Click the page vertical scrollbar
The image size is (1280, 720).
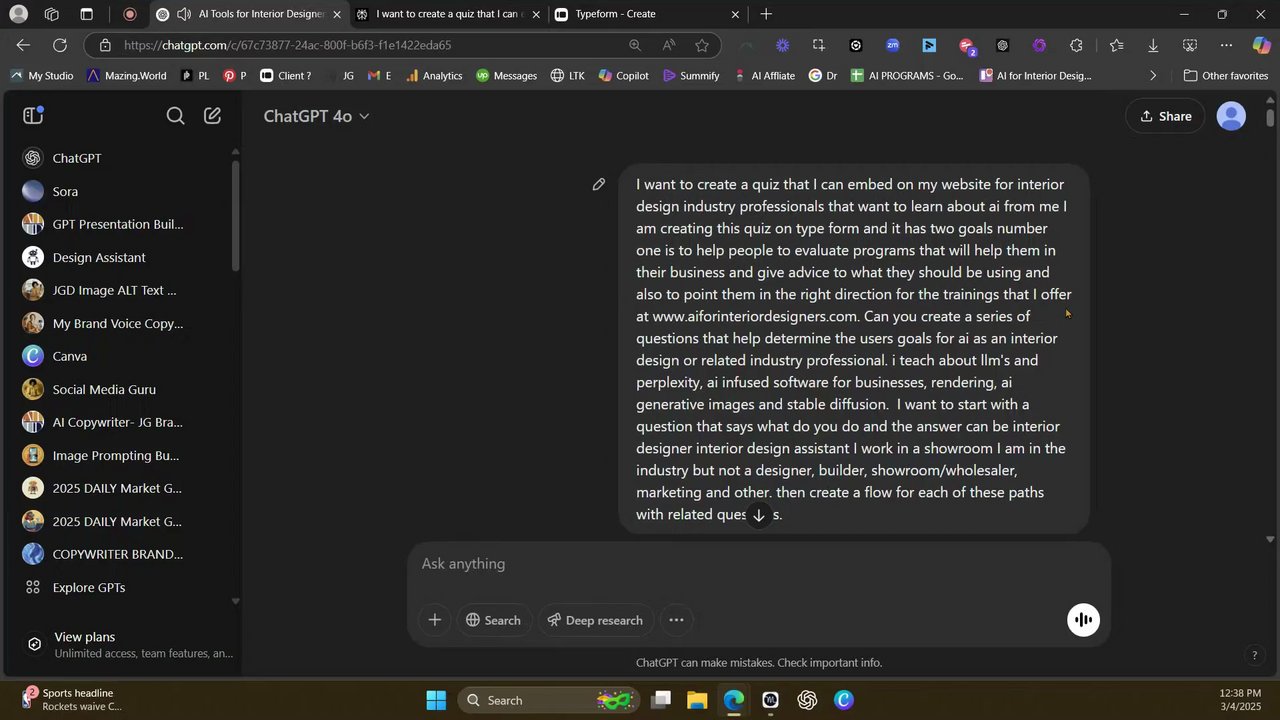click(1271, 118)
